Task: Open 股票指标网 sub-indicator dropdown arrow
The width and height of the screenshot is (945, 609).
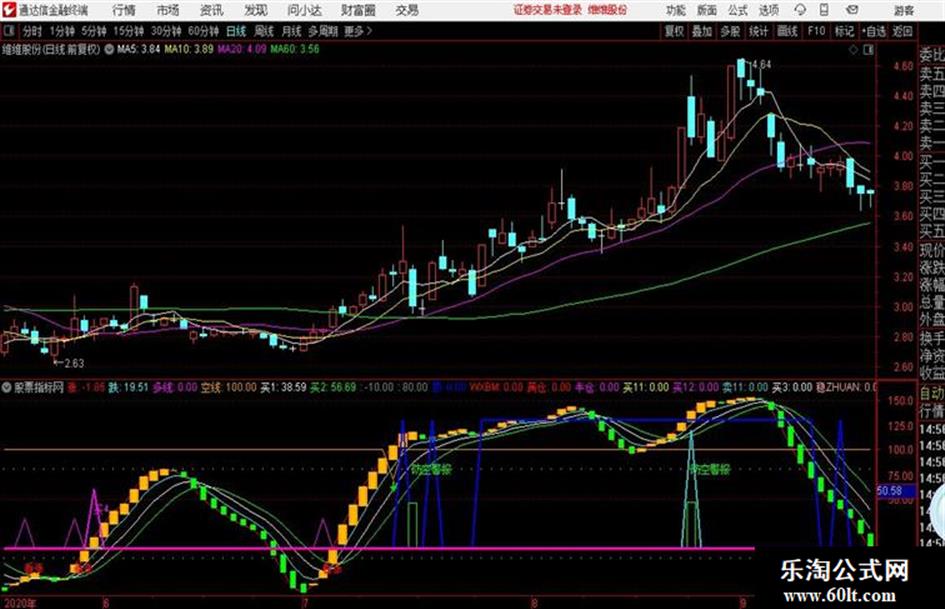Action: click(6, 387)
